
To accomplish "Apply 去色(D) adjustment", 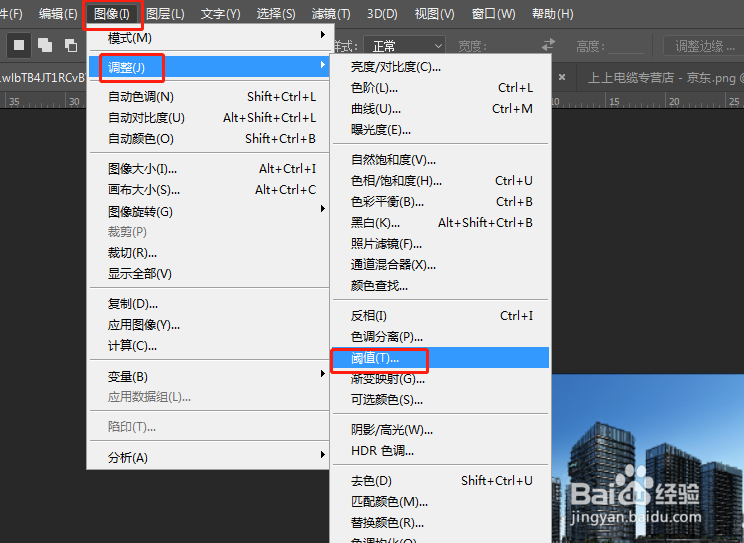I will tap(440, 481).
